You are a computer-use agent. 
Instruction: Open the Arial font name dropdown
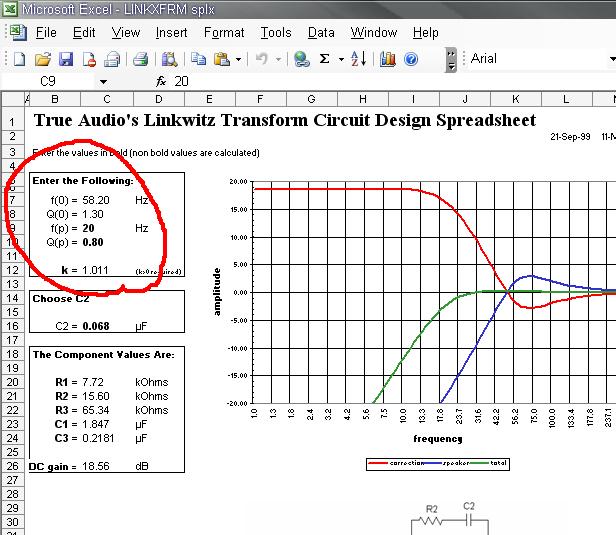point(612,59)
